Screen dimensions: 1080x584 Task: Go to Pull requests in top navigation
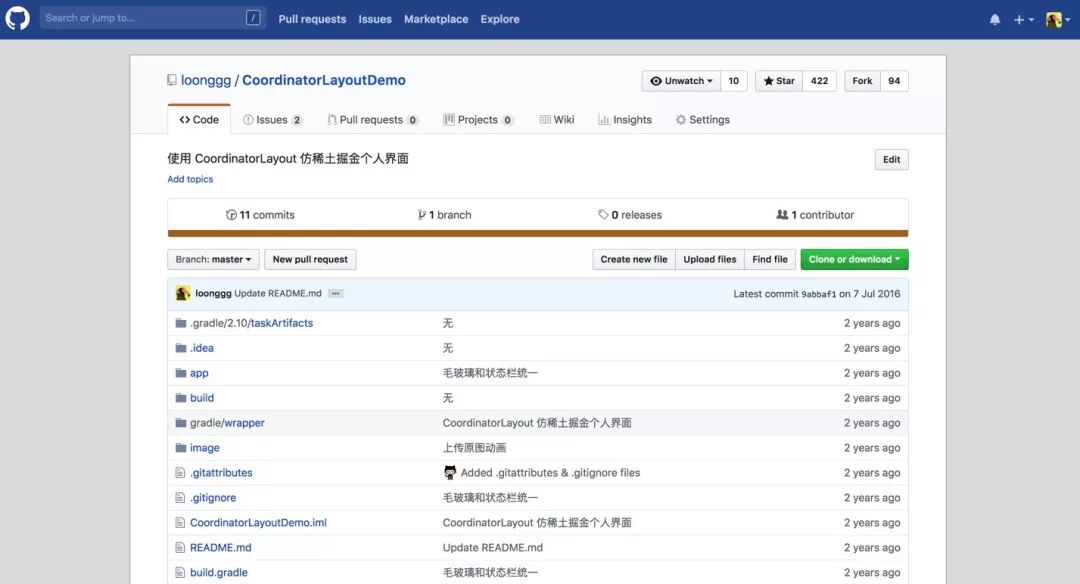tap(312, 19)
